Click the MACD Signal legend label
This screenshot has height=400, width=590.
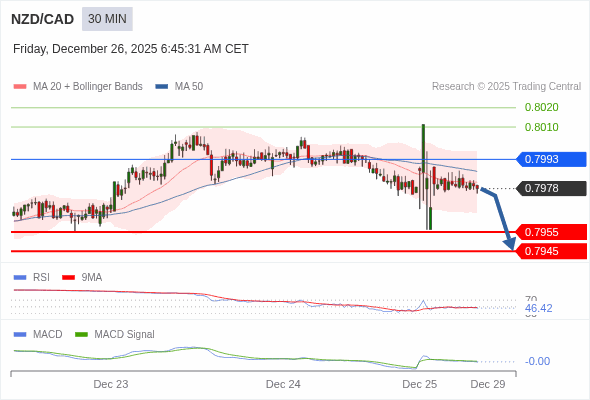tap(124, 335)
